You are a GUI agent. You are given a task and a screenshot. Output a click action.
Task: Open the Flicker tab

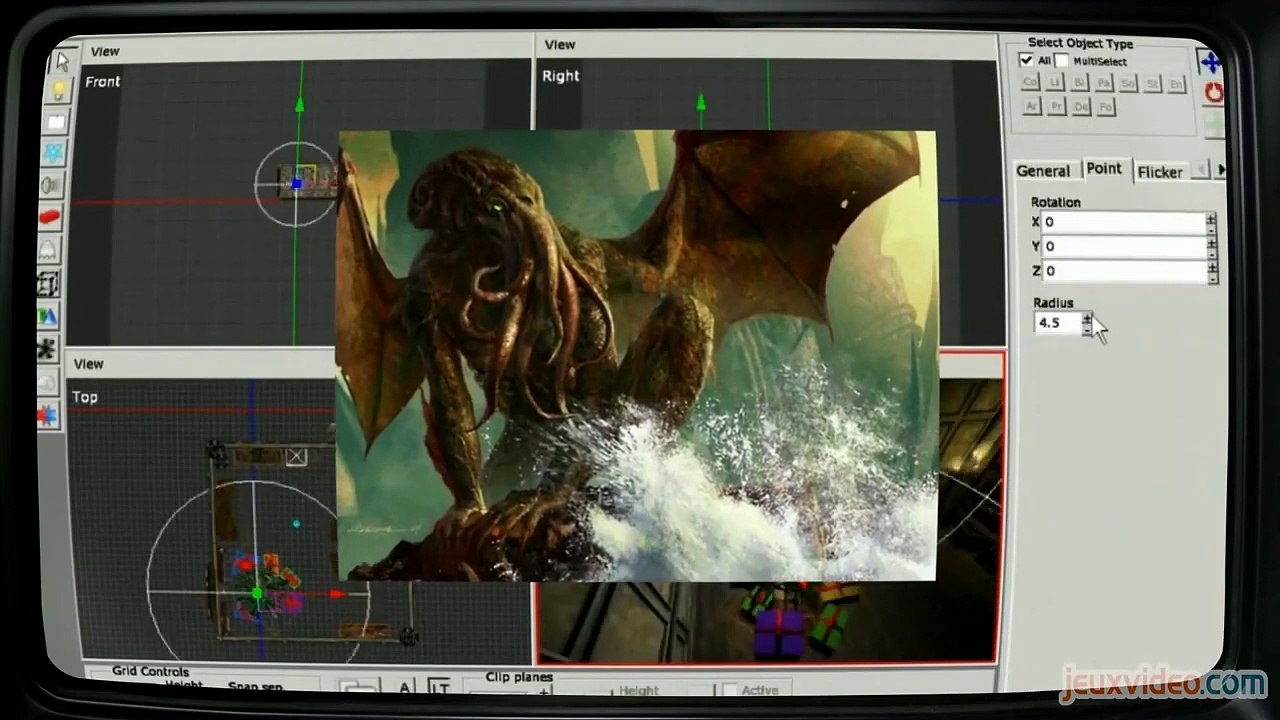click(1160, 172)
